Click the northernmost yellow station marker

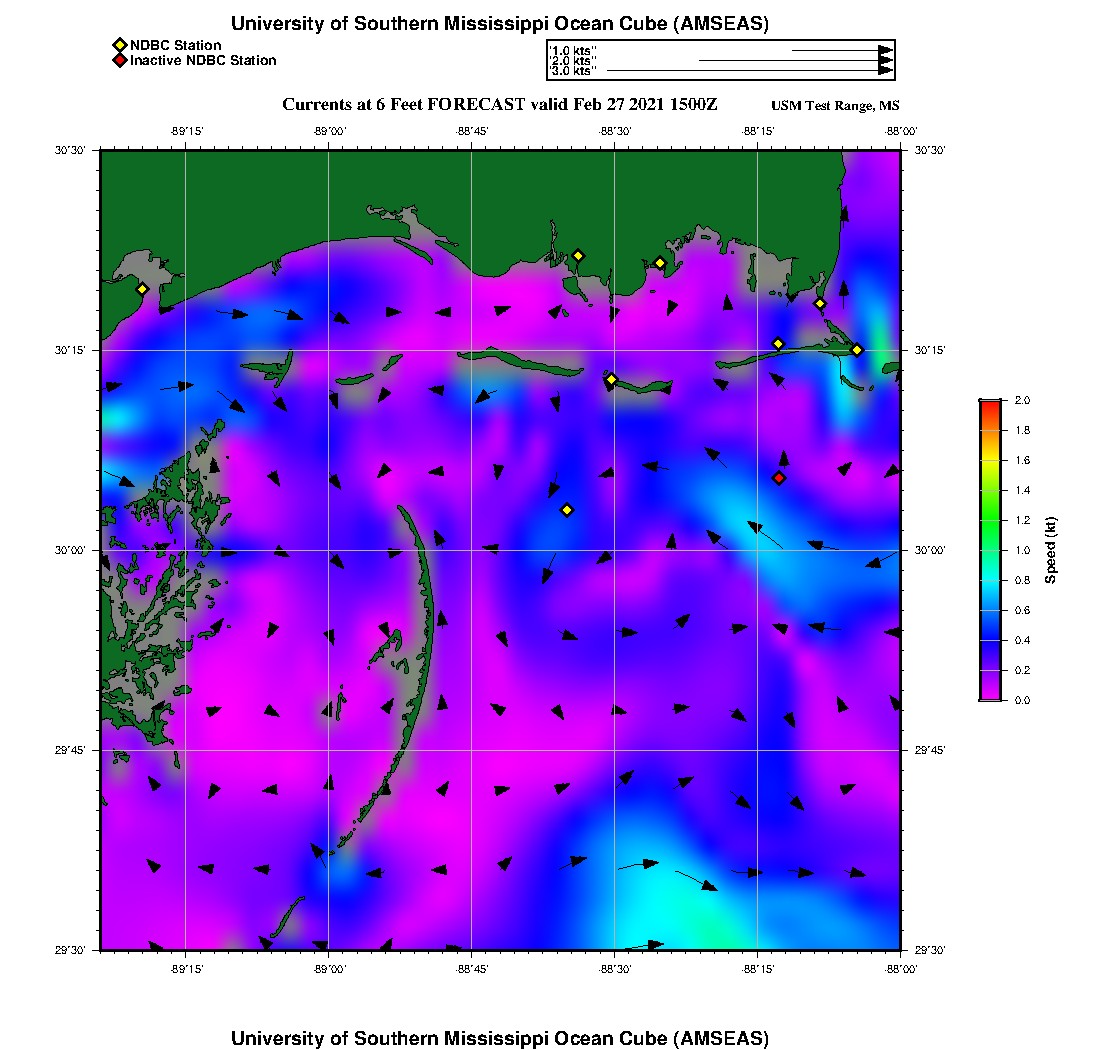pos(578,255)
